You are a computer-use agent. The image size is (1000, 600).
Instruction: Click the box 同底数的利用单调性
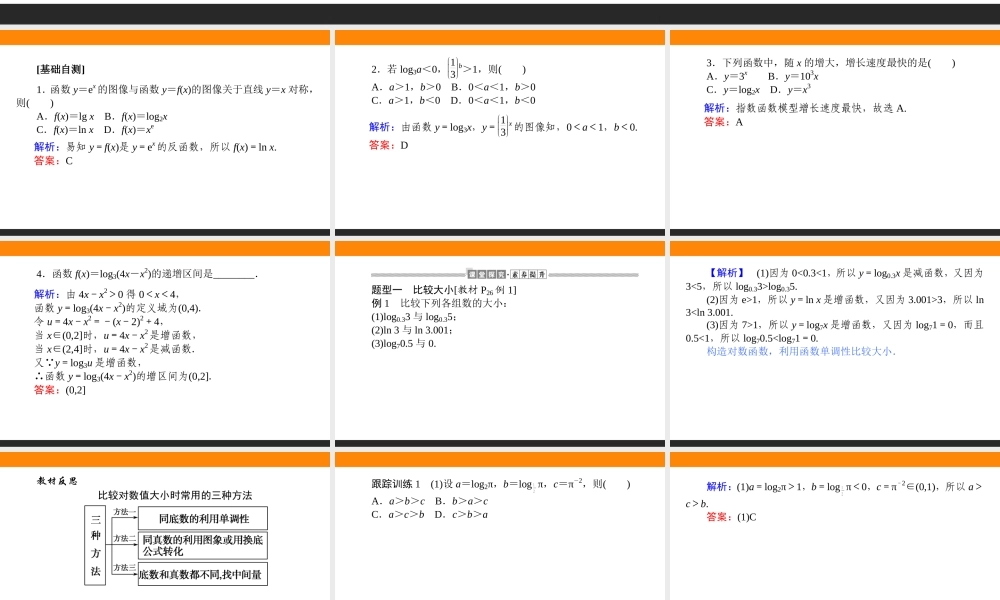[x=203, y=518]
